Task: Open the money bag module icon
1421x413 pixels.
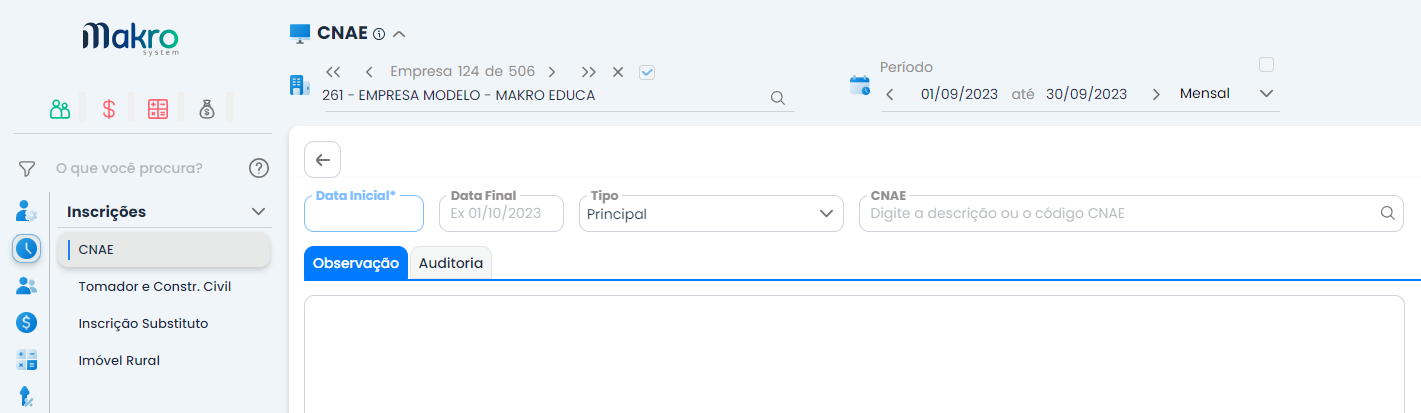Action: (206, 109)
